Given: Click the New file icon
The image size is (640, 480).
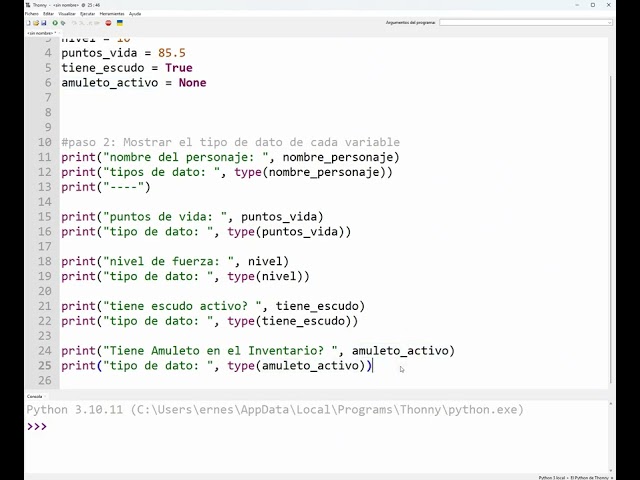Looking at the screenshot, I should coord(29,23).
